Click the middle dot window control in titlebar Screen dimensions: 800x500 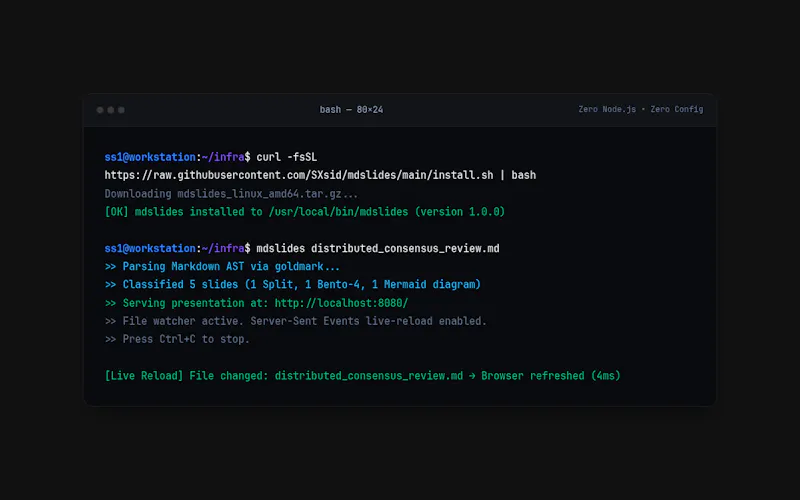pyautogui.click(x=111, y=110)
